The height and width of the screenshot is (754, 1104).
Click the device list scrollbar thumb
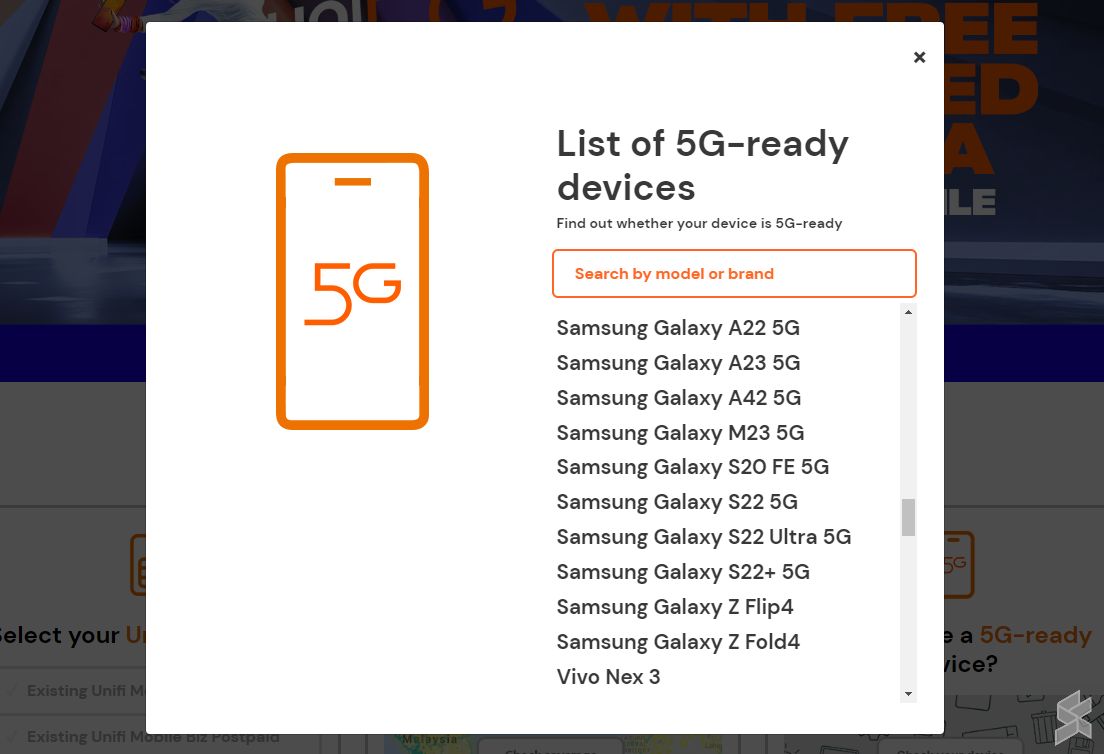tap(908, 518)
